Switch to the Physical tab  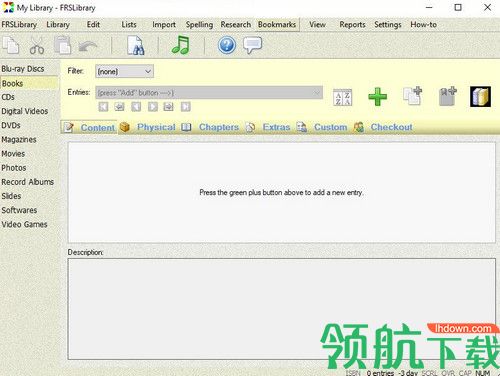(156, 127)
